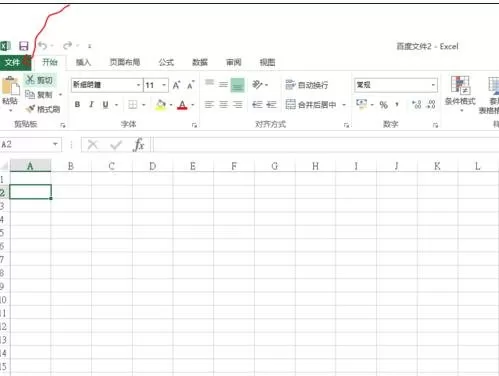The image size is (499, 376).
Task: Click the Merge and Center button
Action: [311, 105]
